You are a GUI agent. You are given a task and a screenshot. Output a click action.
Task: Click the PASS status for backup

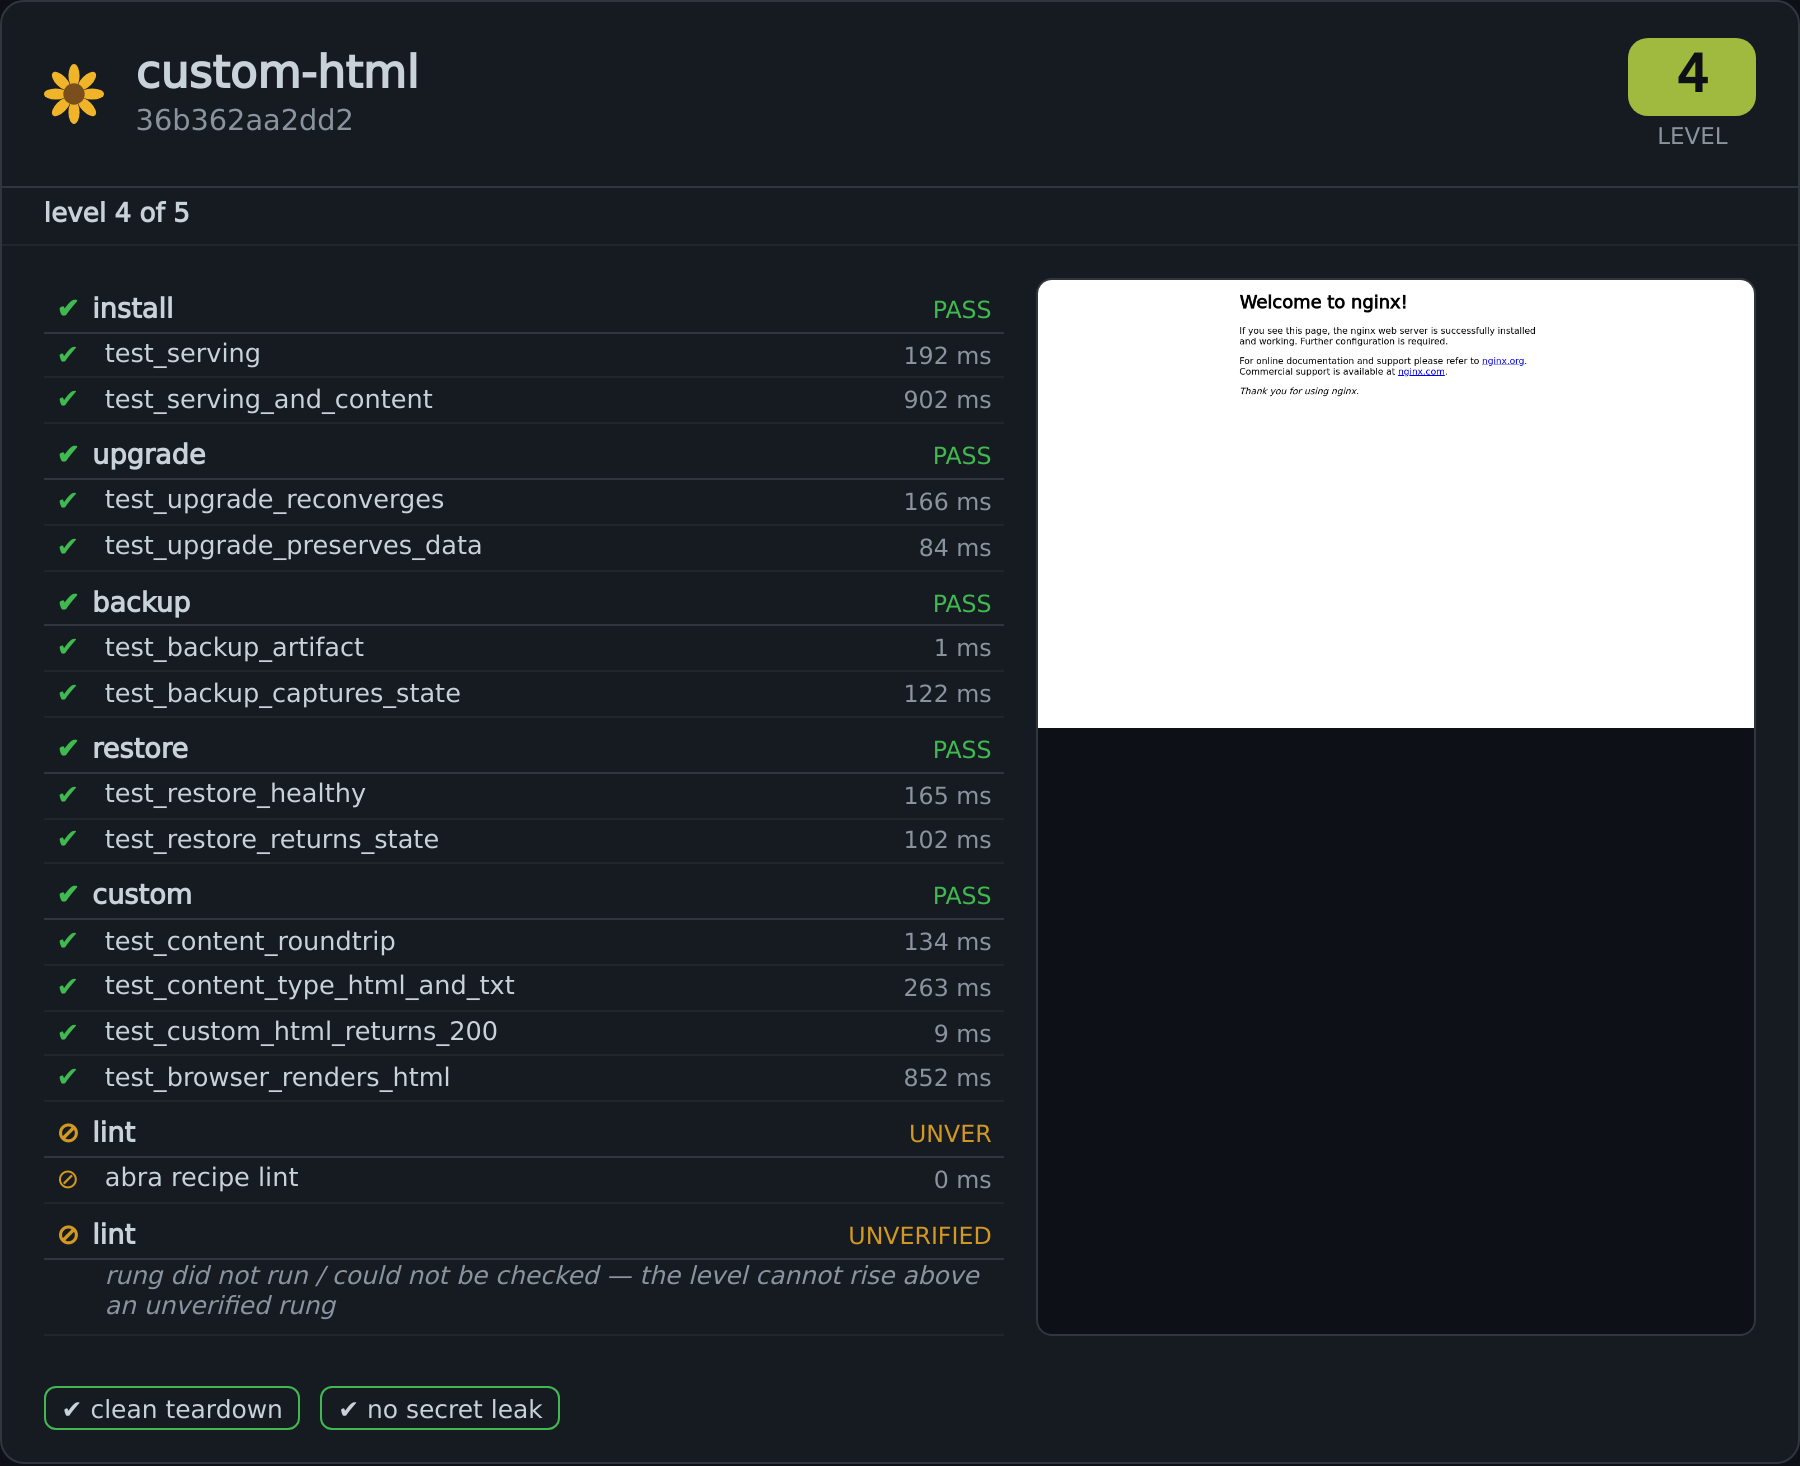point(961,604)
